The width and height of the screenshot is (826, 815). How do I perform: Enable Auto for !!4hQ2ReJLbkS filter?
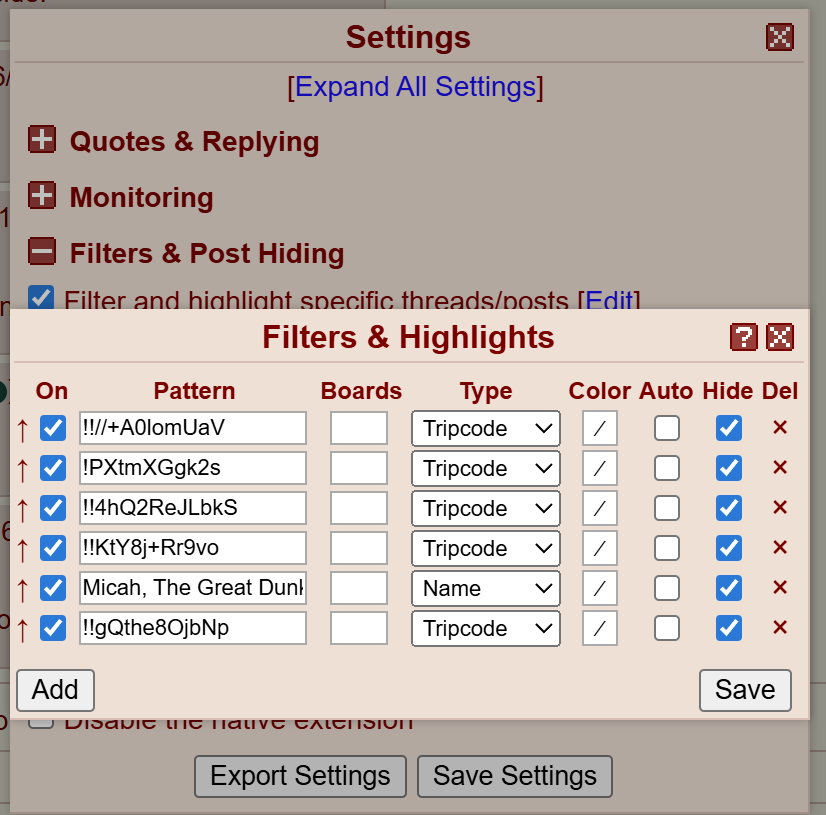point(667,508)
